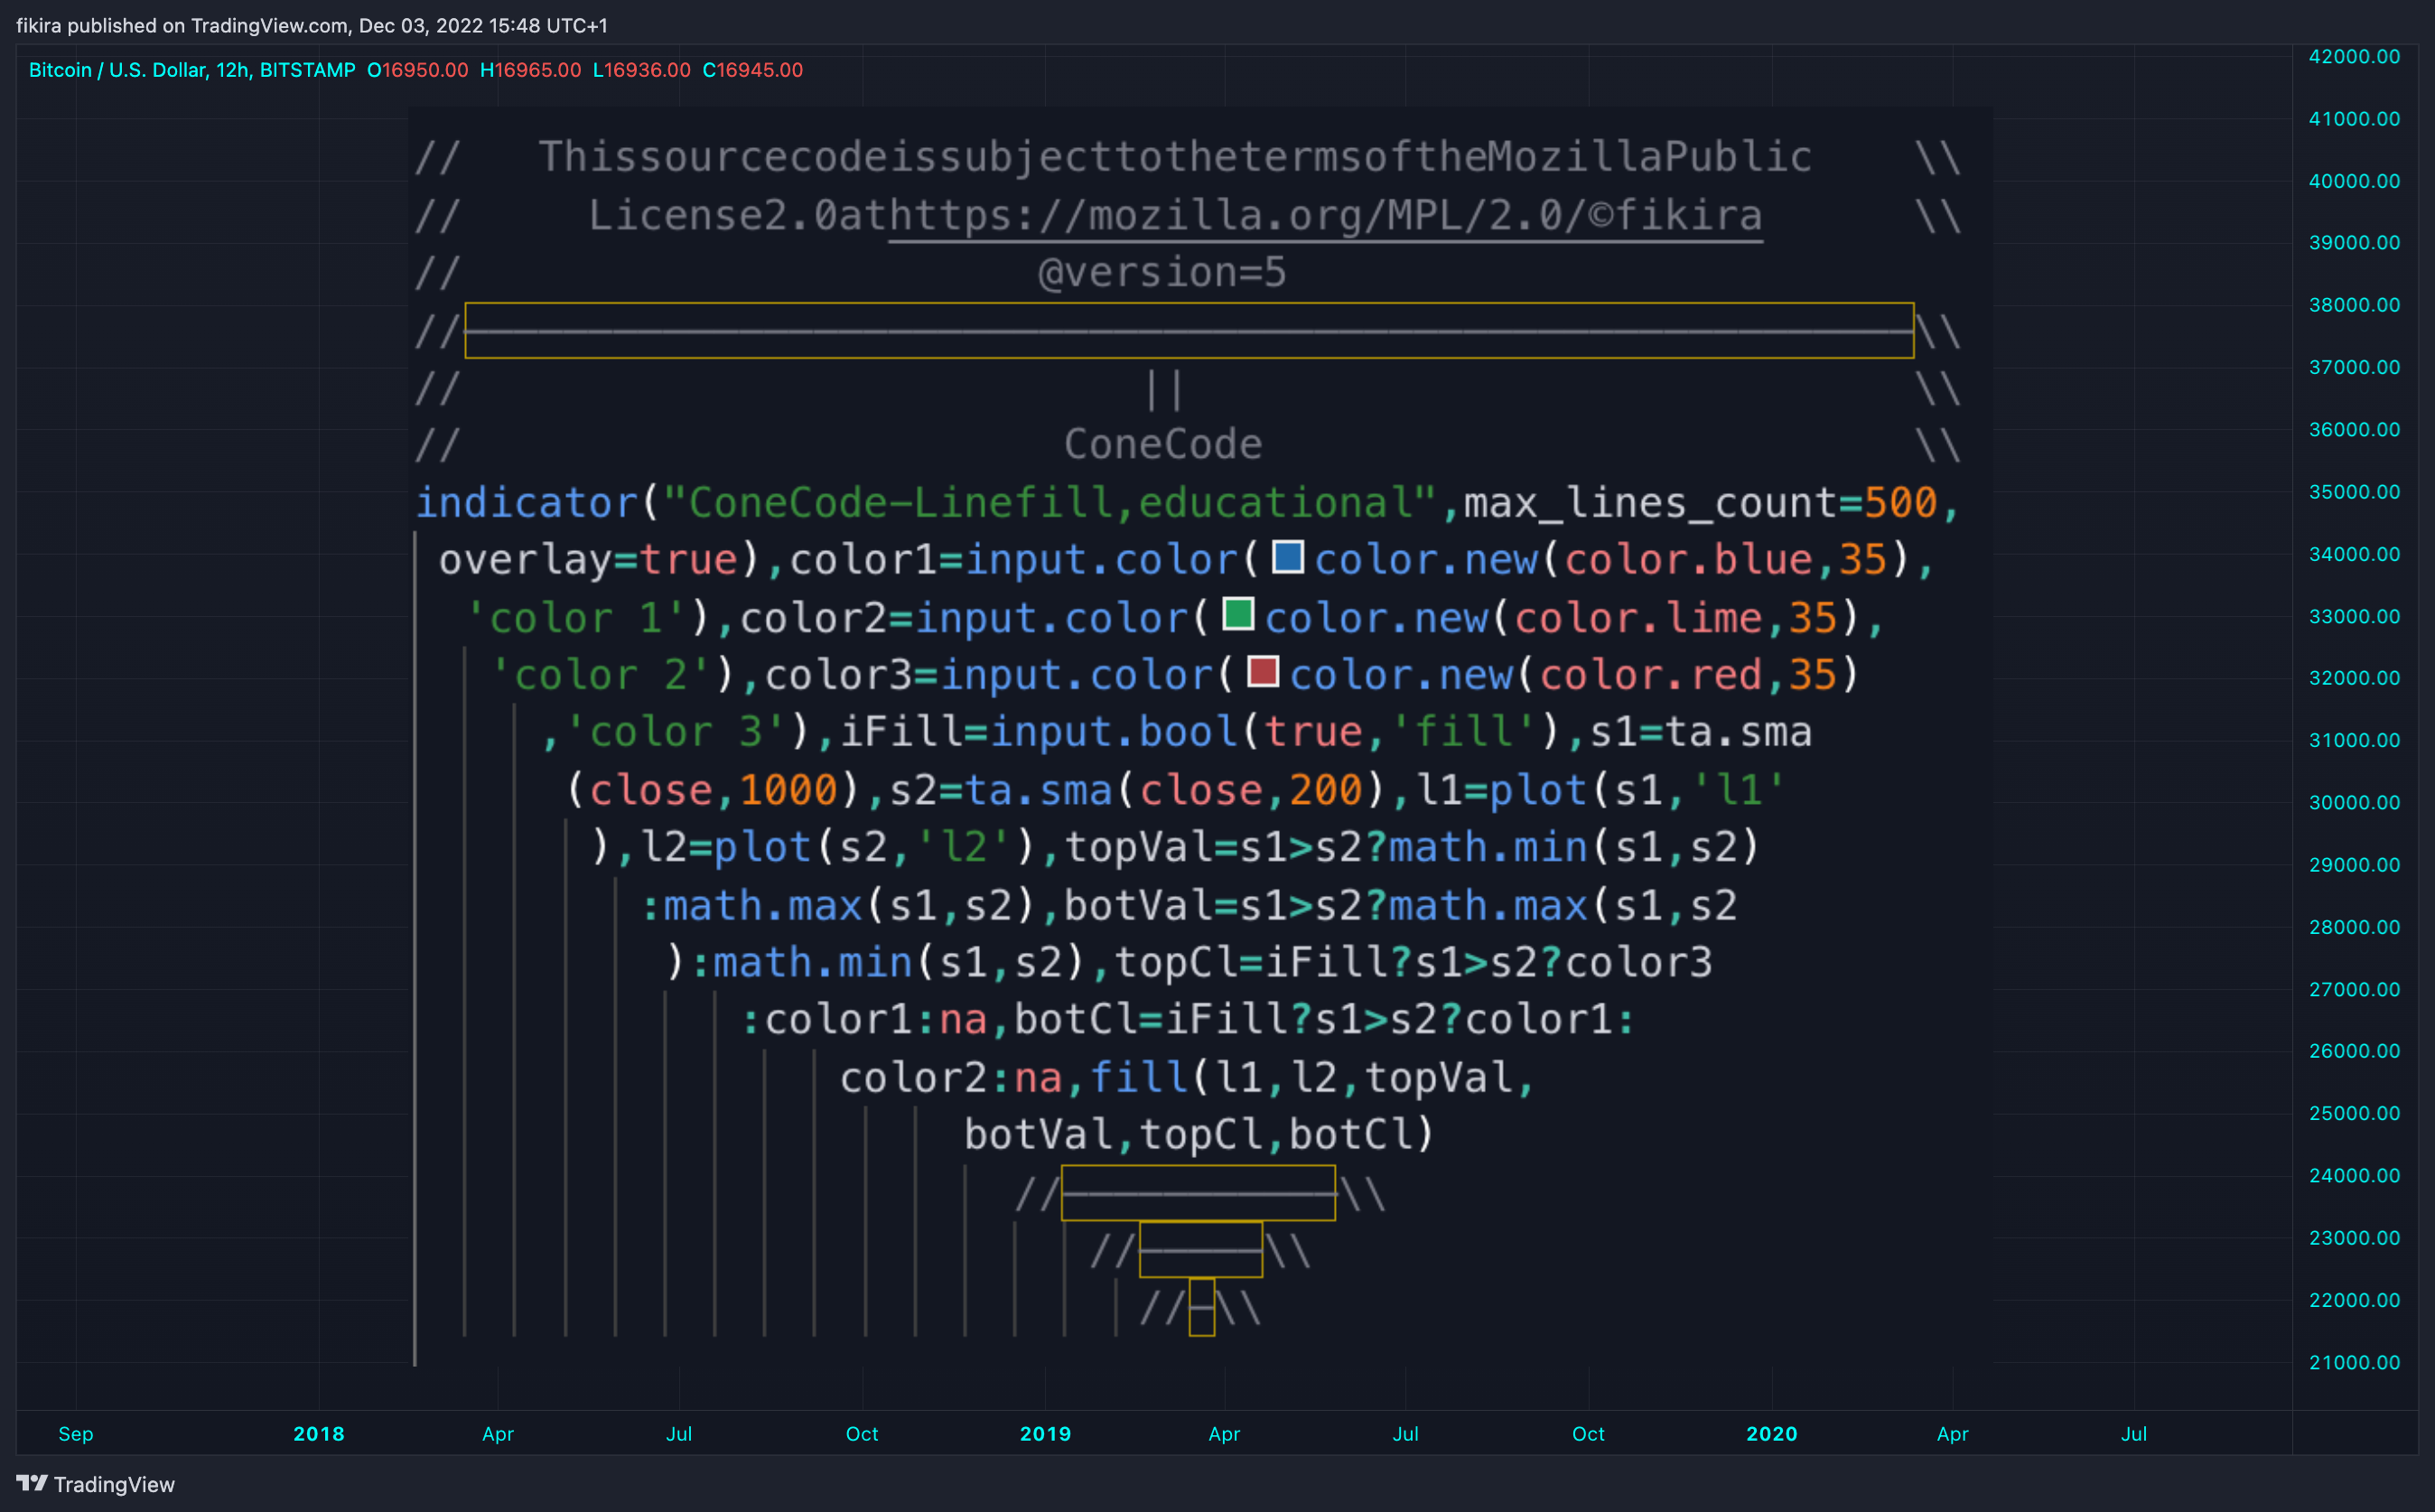
Task: Click the low price L16936.00
Action: pyautogui.click(x=641, y=70)
